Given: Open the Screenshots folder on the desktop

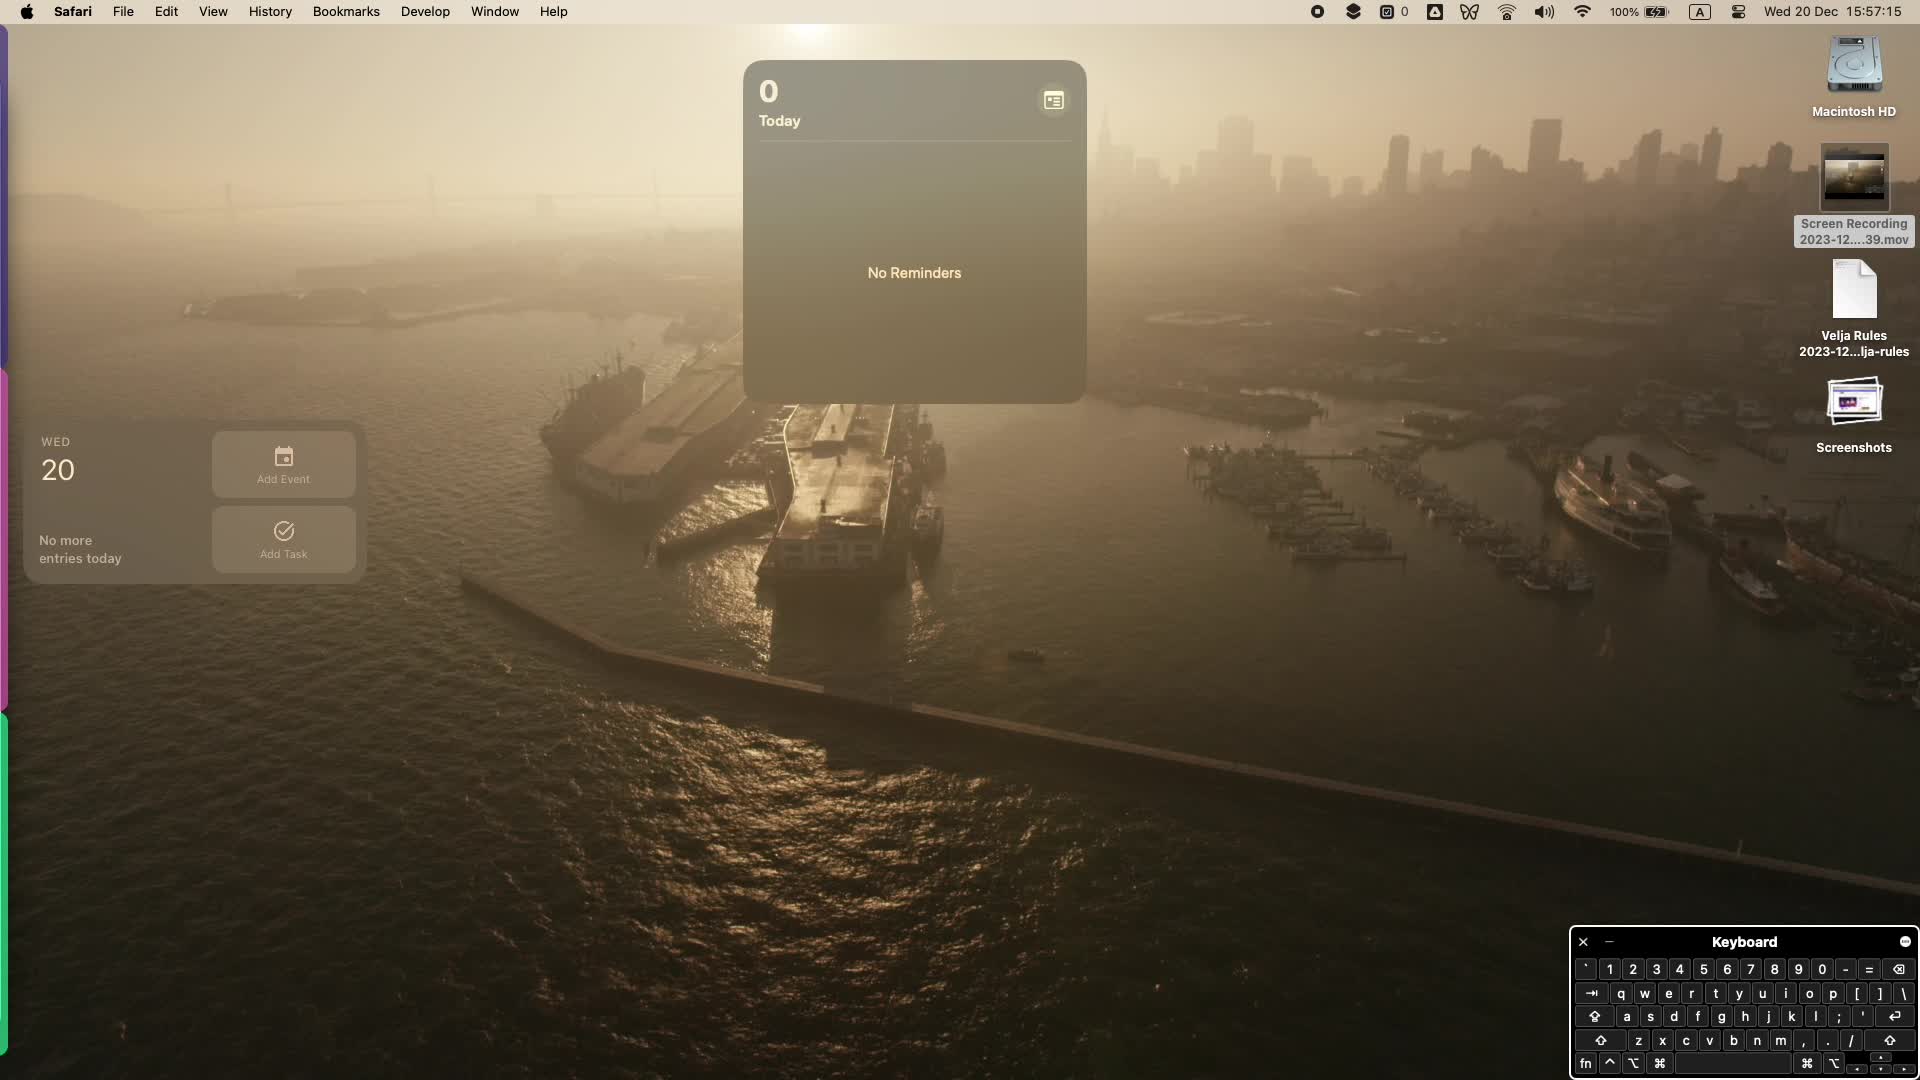Looking at the screenshot, I should [1855, 400].
